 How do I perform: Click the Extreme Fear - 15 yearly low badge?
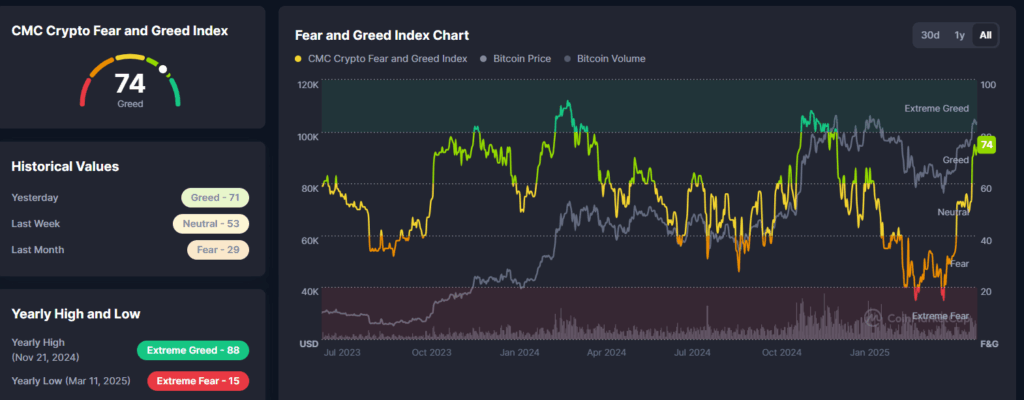point(198,380)
